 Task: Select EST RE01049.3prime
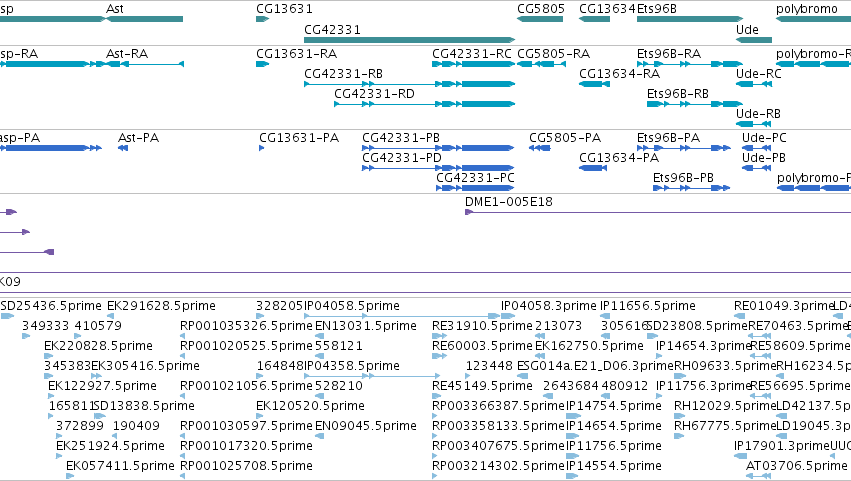pyautogui.click(x=784, y=306)
